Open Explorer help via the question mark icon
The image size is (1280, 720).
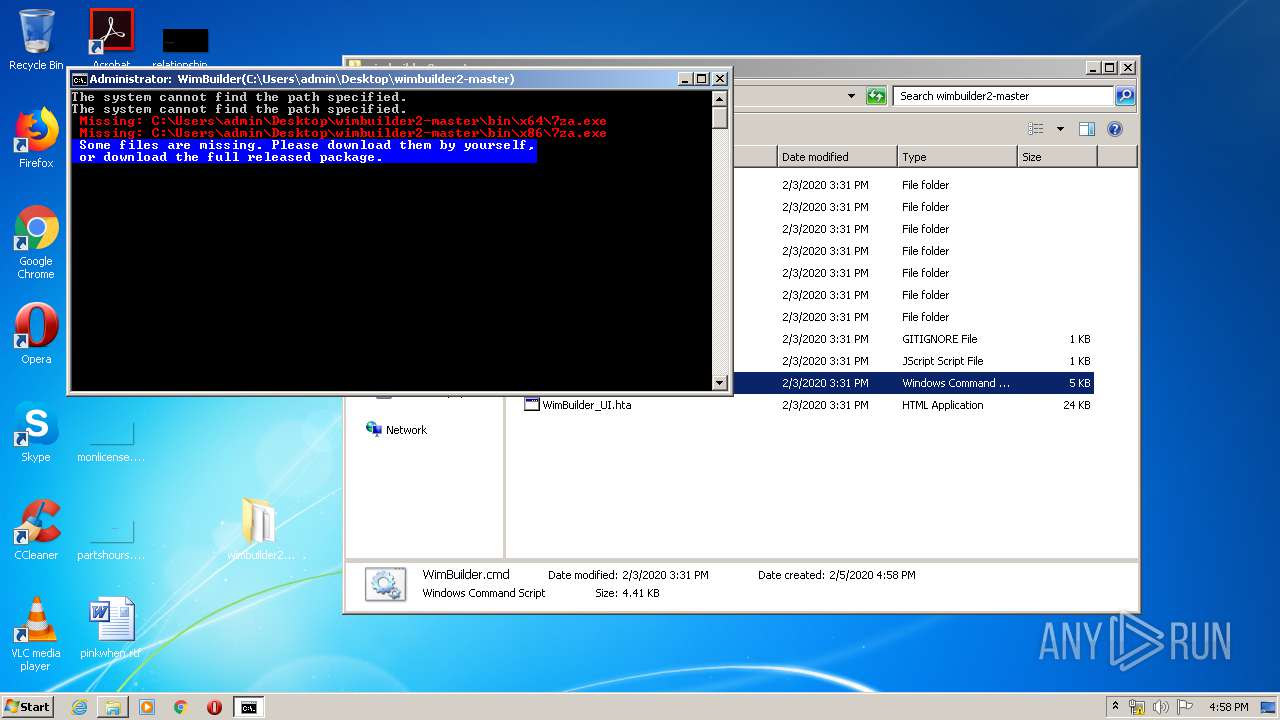point(1115,129)
